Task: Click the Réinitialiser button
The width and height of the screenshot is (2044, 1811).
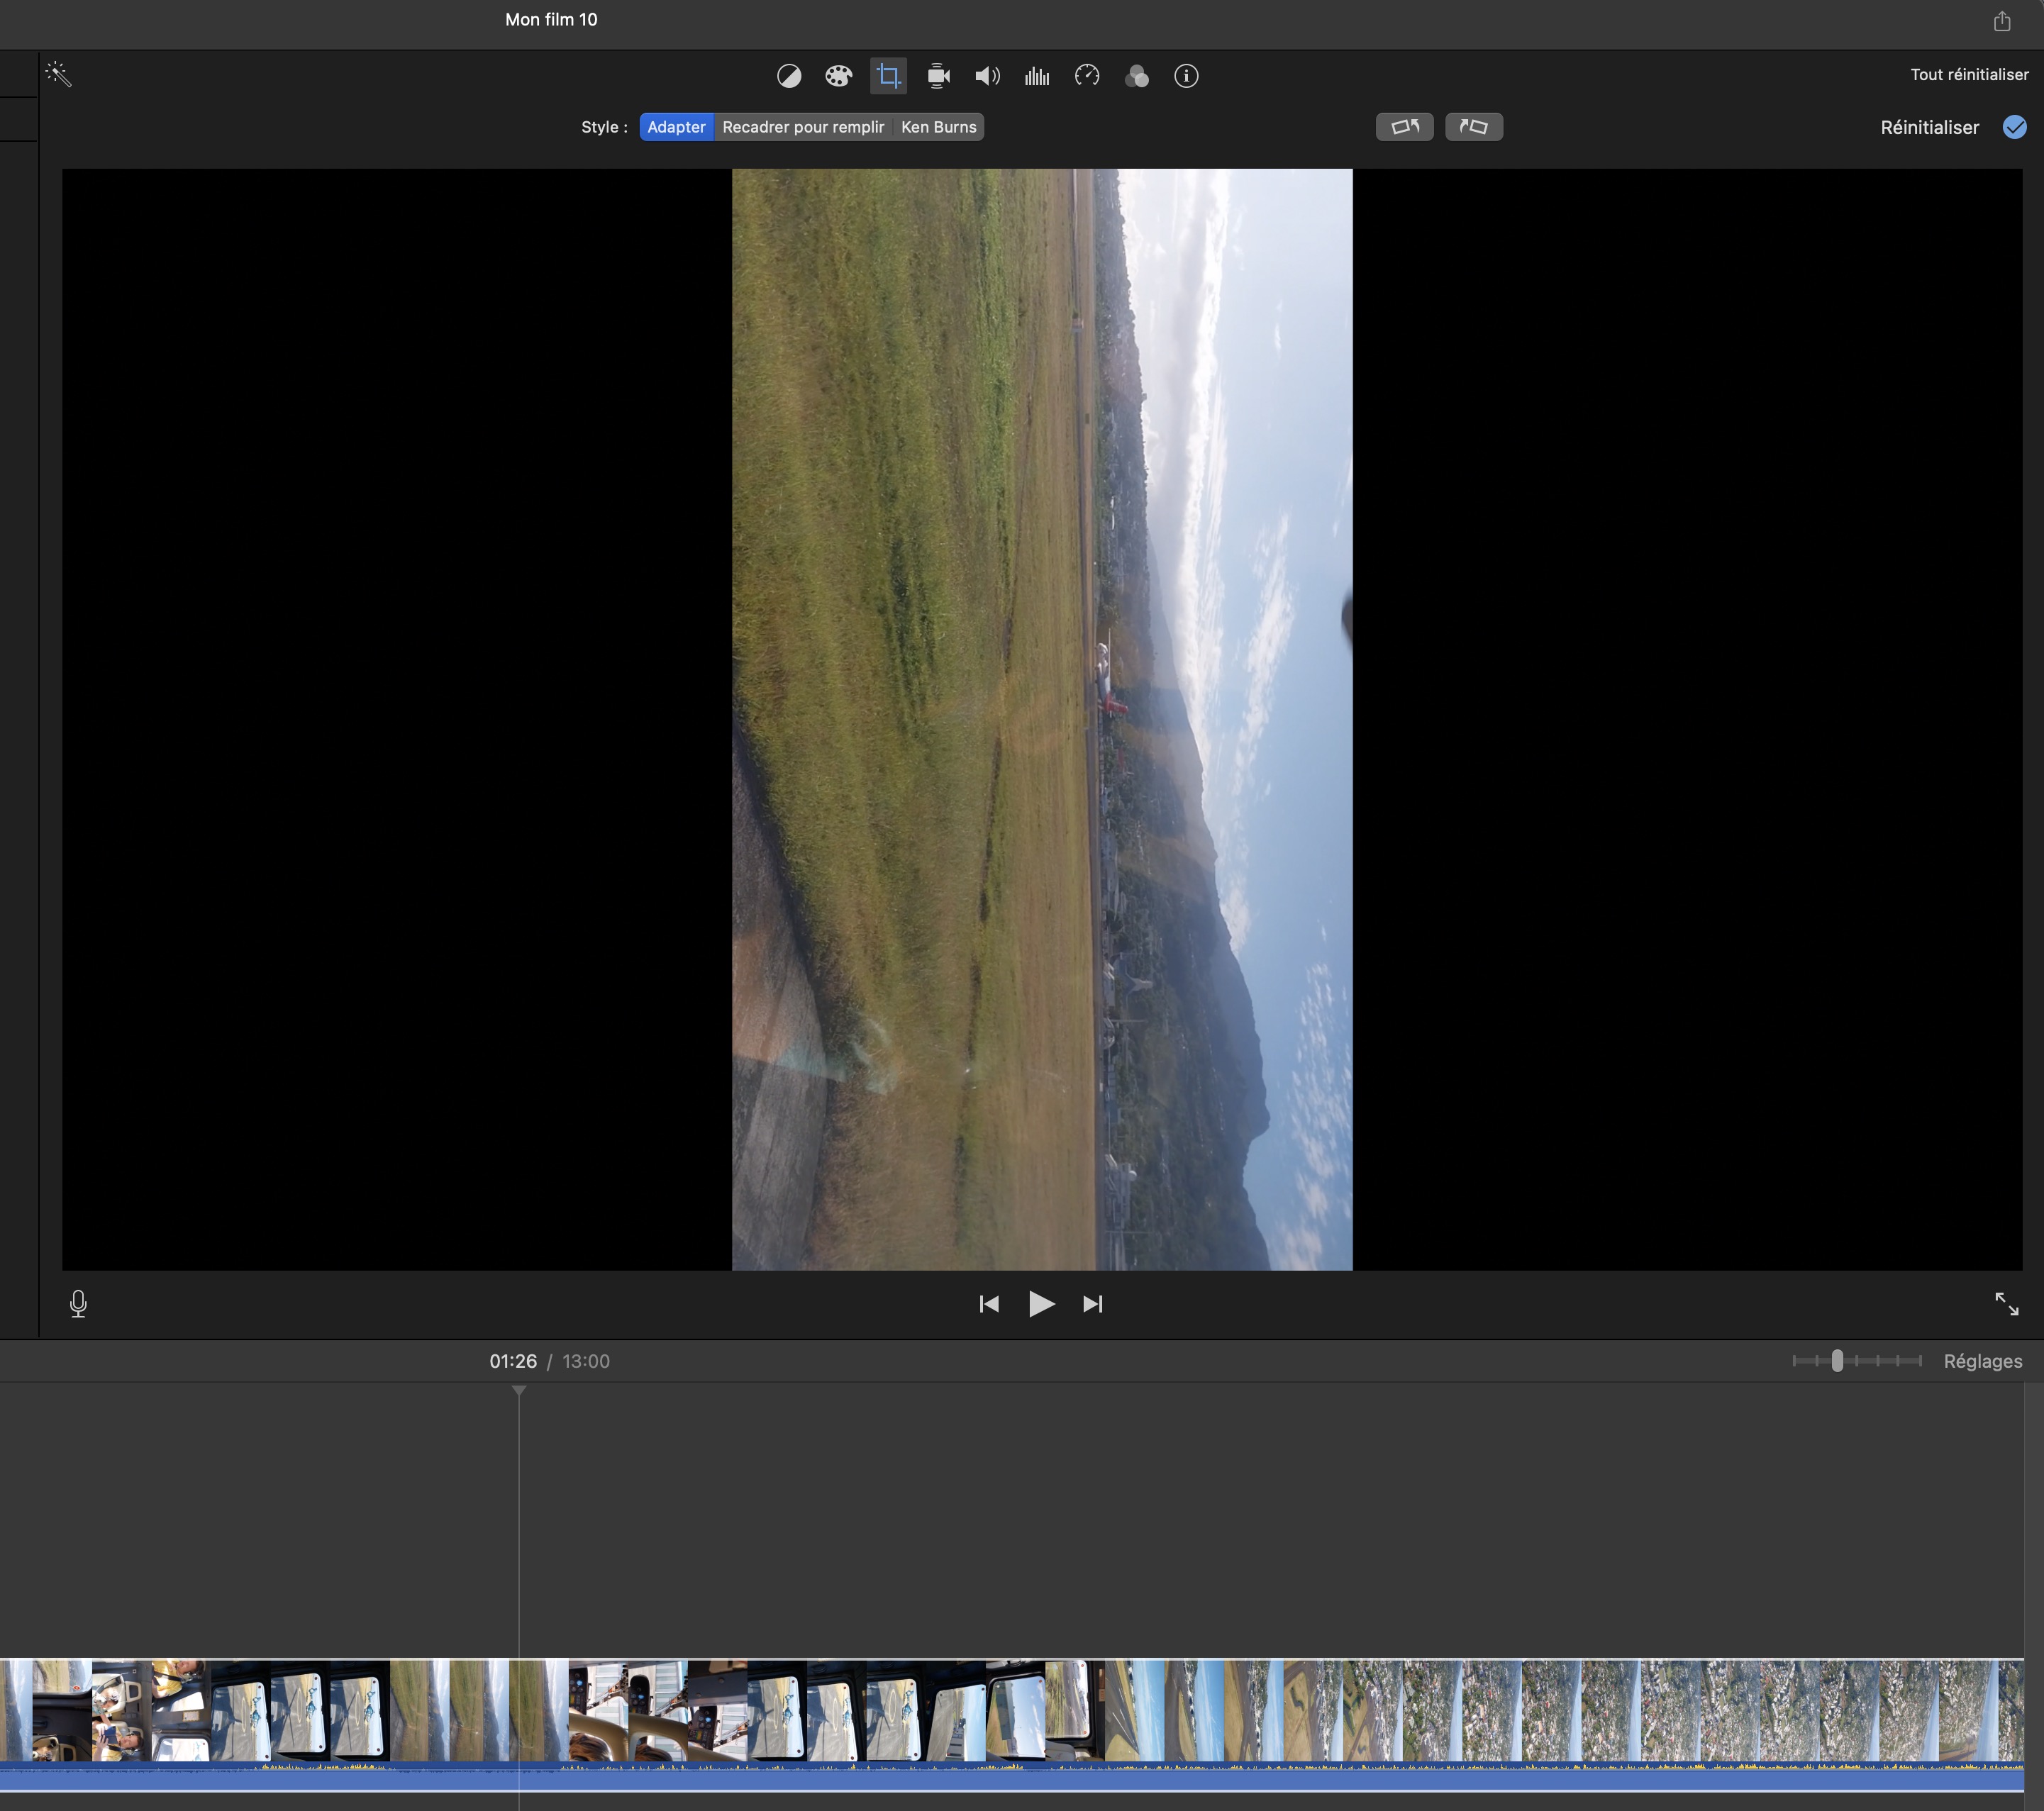Action: [x=1929, y=128]
